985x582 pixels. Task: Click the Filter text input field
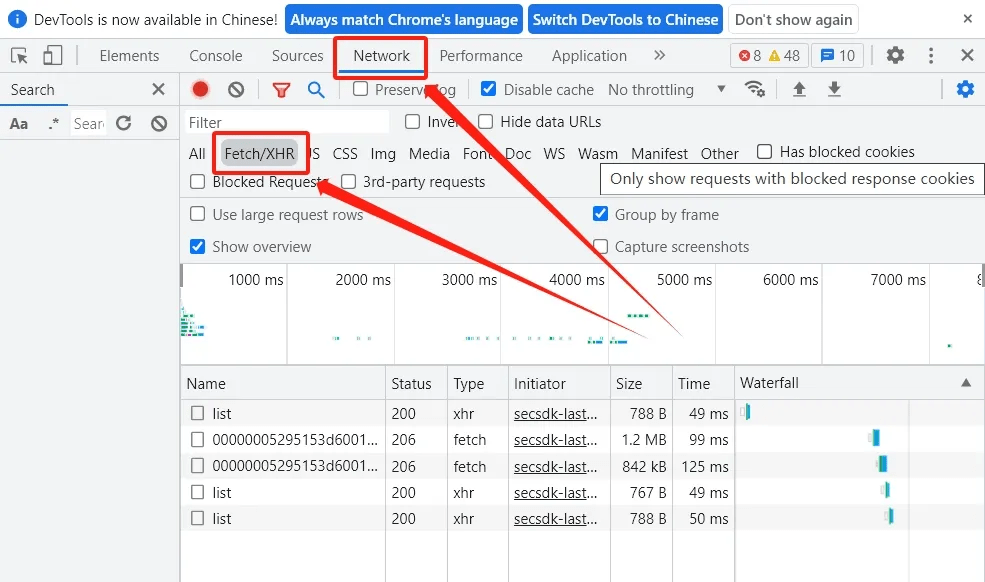287,122
